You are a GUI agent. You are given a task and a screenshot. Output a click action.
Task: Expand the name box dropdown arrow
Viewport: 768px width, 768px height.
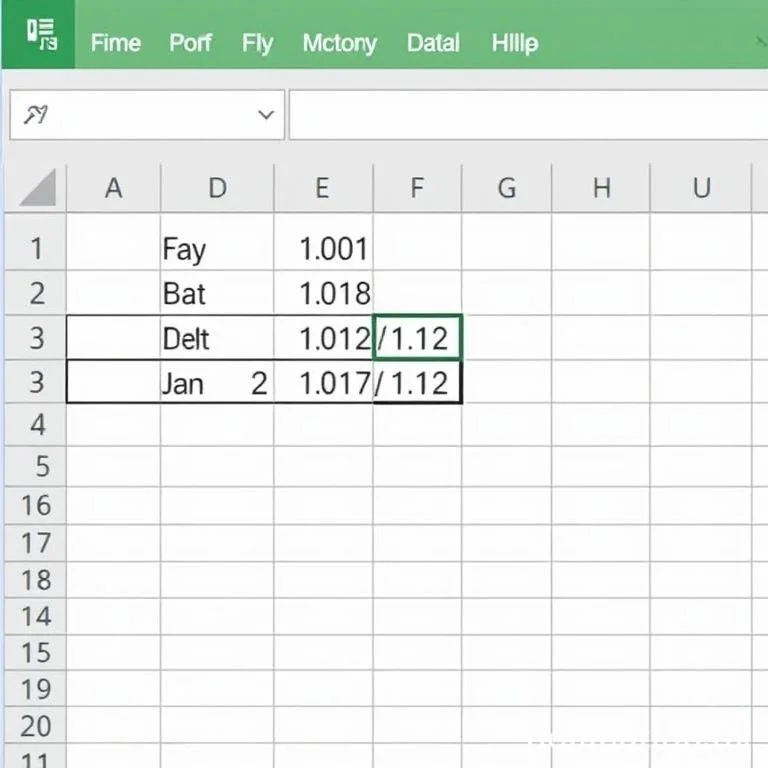pyautogui.click(x=266, y=115)
